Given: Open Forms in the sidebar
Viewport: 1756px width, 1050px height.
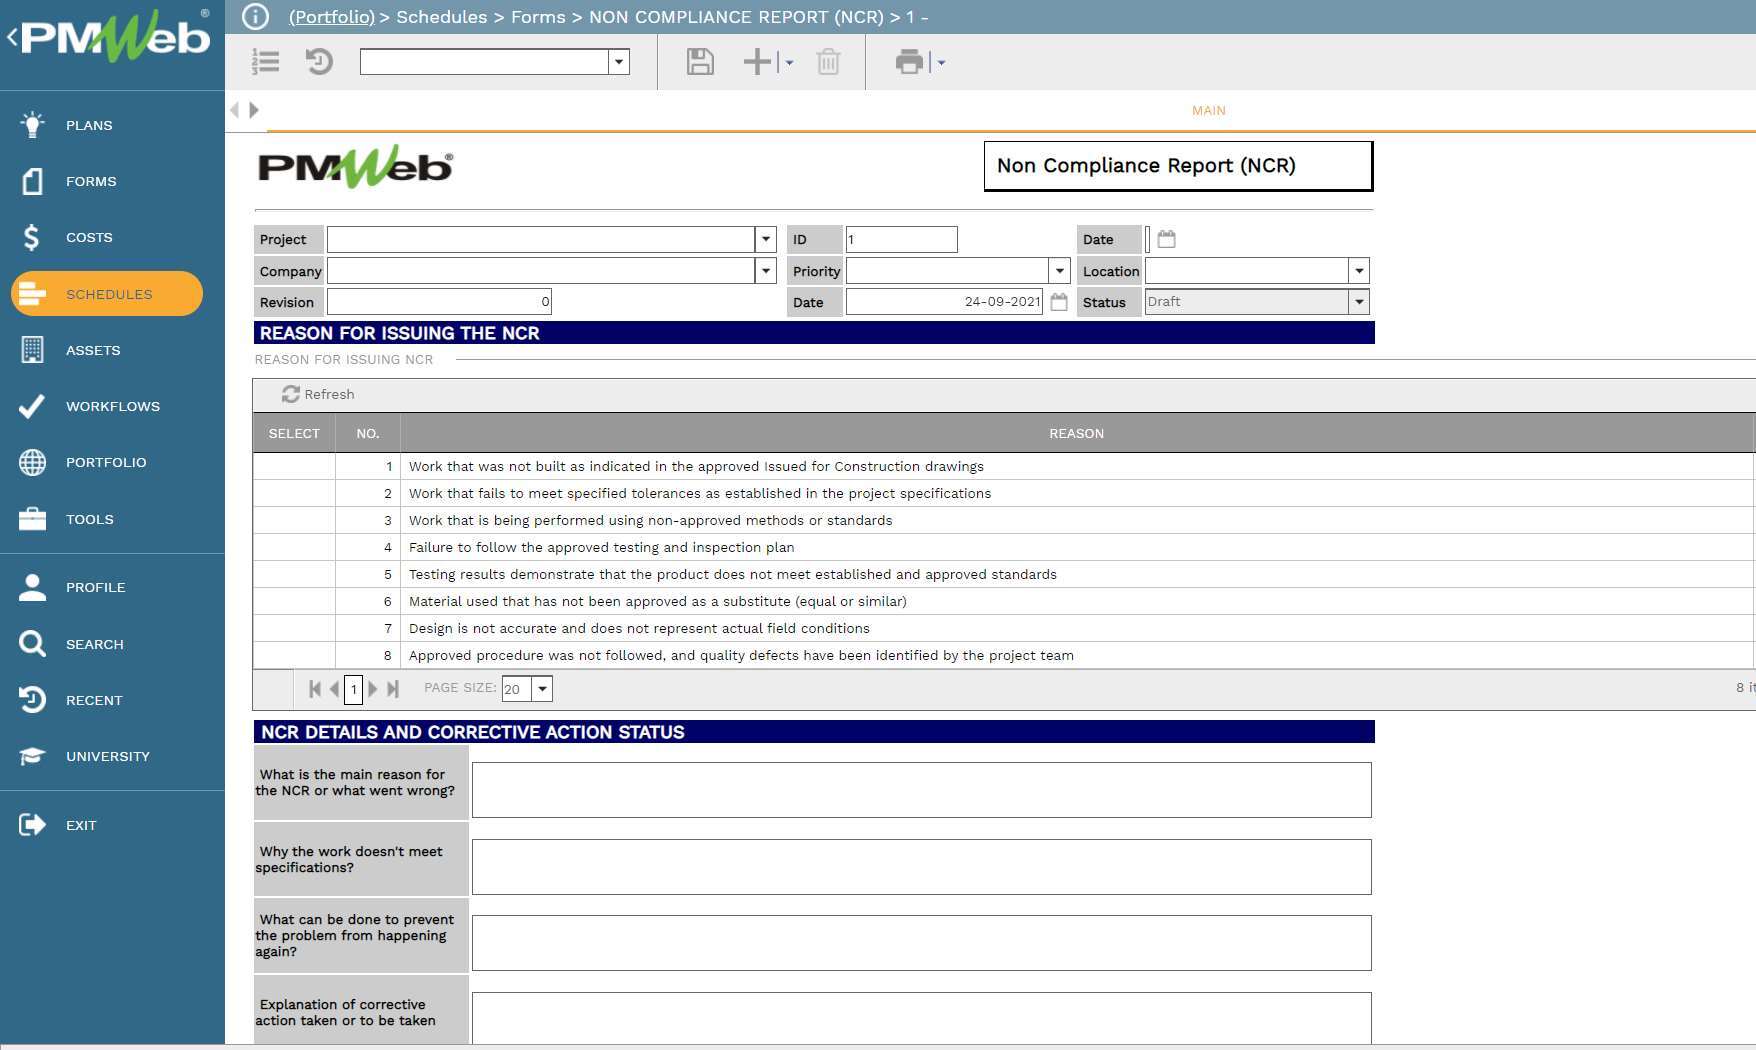Looking at the screenshot, I should [91, 181].
